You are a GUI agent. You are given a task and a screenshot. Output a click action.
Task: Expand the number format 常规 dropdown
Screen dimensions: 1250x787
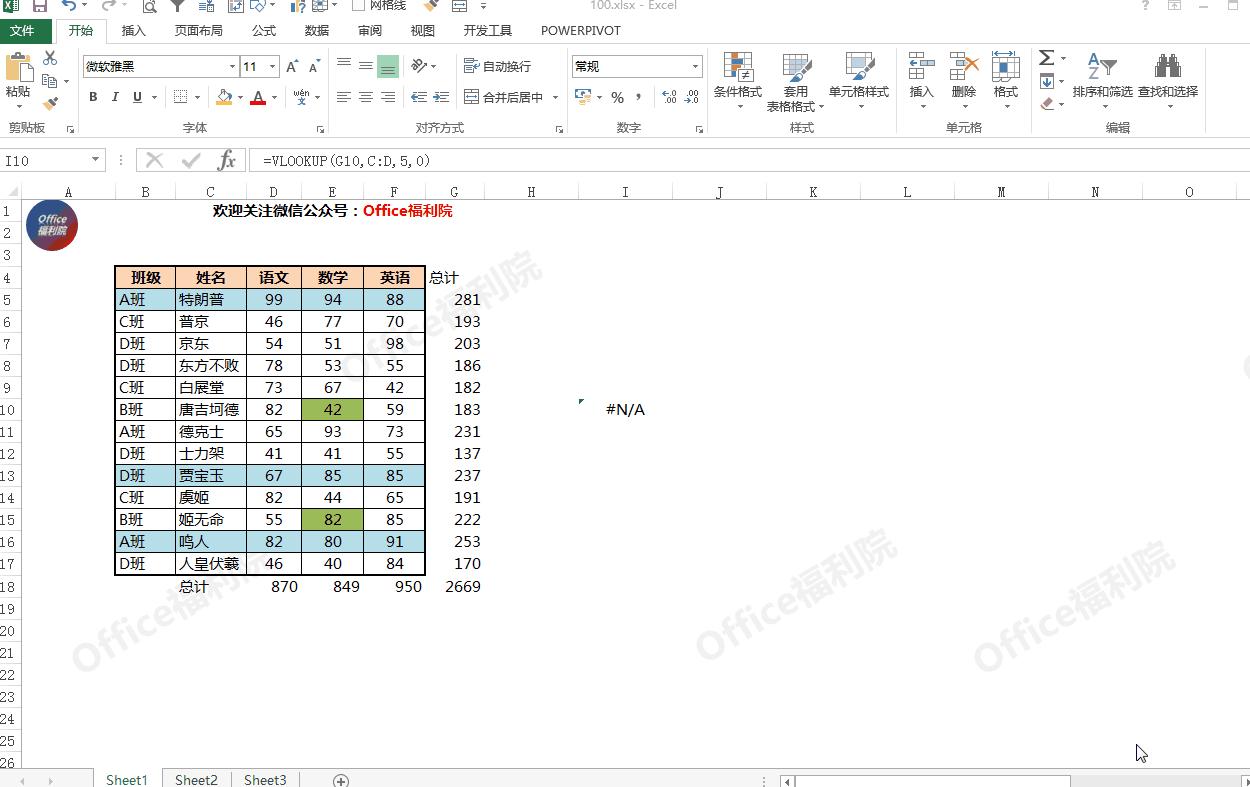coord(695,67)
